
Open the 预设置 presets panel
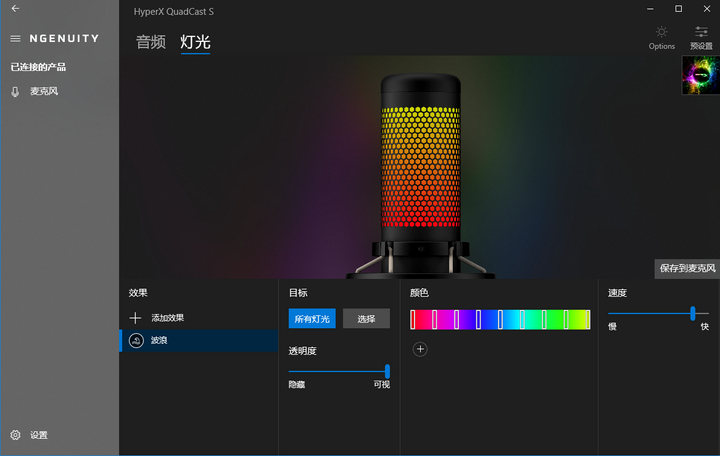pos(701,38)
